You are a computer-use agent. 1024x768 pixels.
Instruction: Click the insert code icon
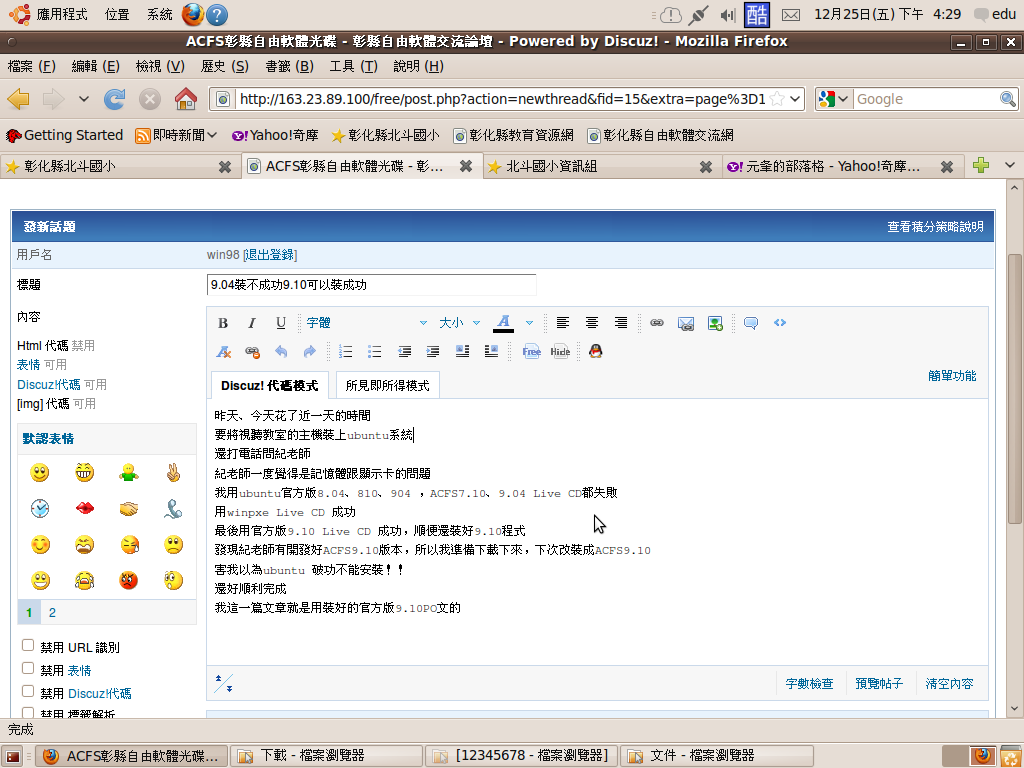pos(780,323)
